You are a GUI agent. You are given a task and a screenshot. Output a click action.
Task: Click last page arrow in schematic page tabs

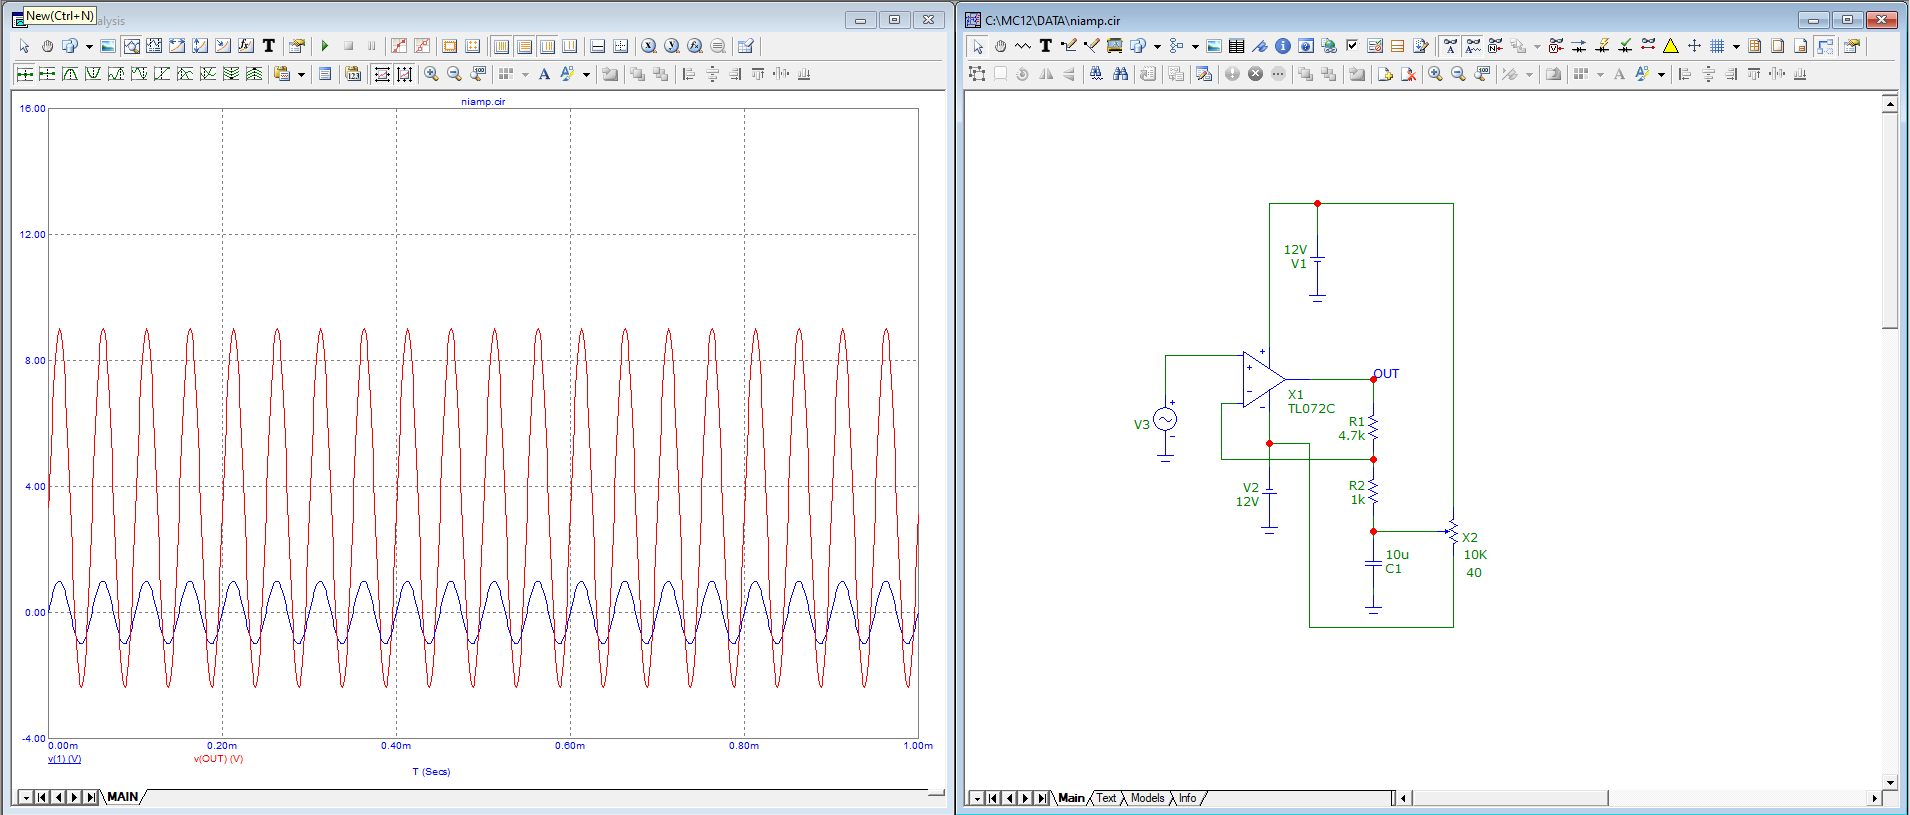[x=1041, y=798]
